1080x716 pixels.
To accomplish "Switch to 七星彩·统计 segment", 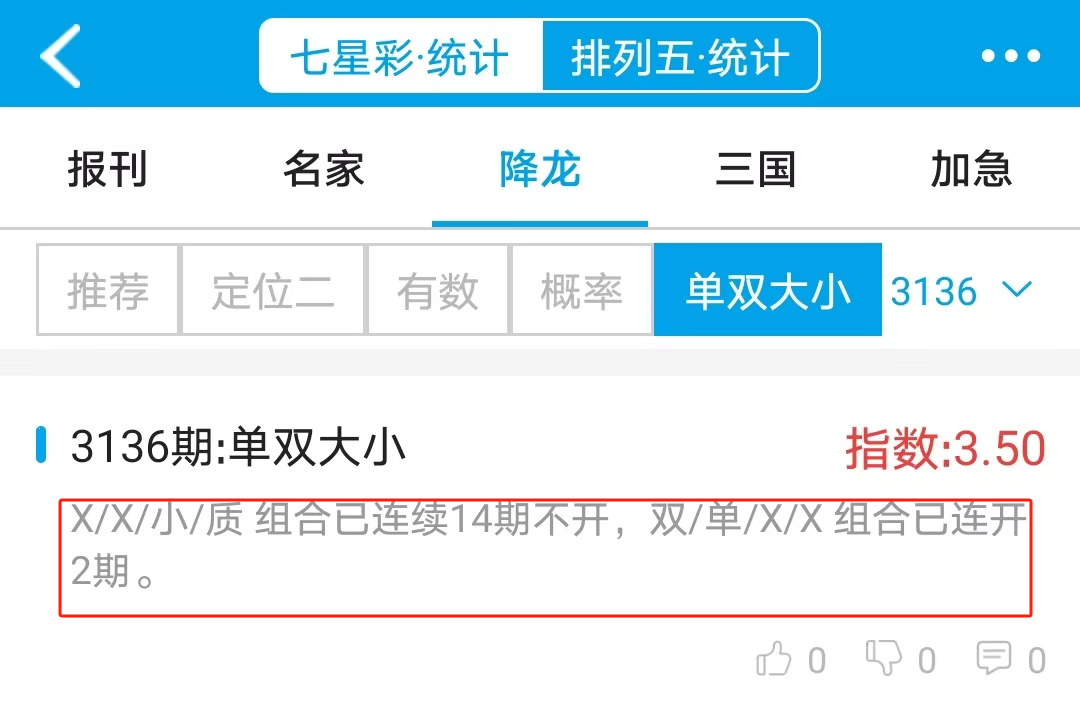I will [x=401, y=56].
